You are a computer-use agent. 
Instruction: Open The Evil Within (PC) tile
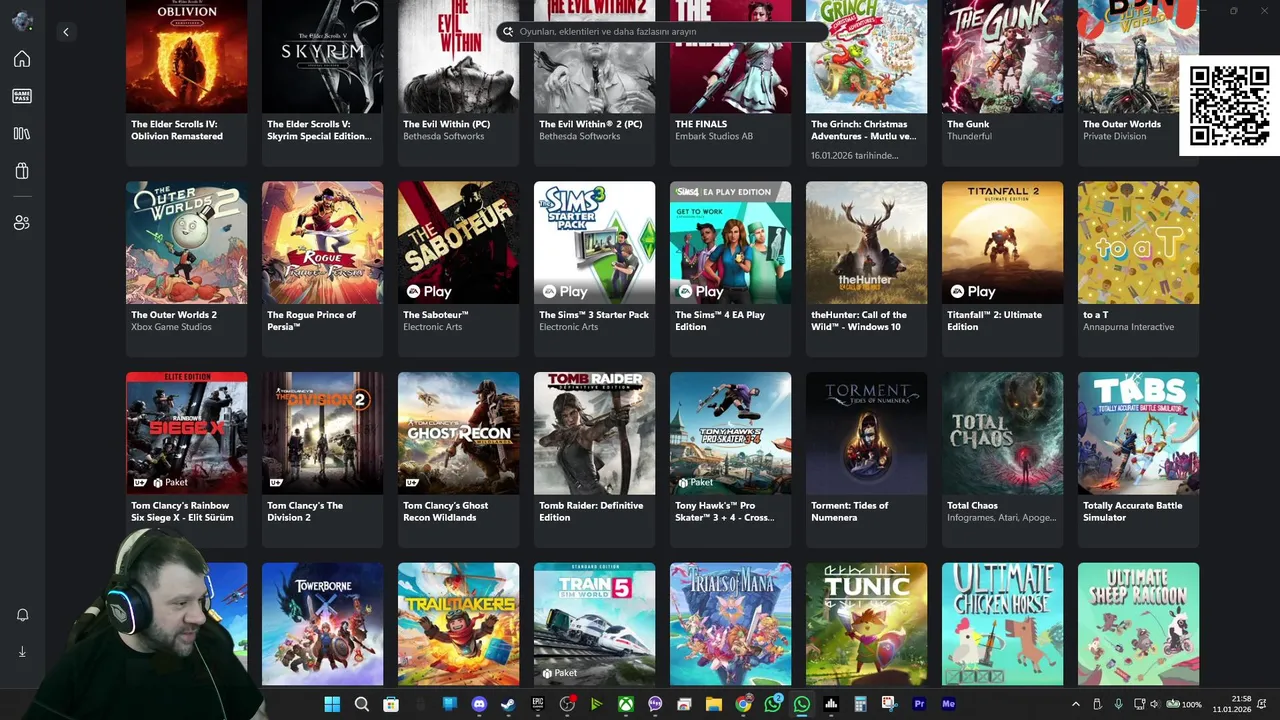[458, 83]
